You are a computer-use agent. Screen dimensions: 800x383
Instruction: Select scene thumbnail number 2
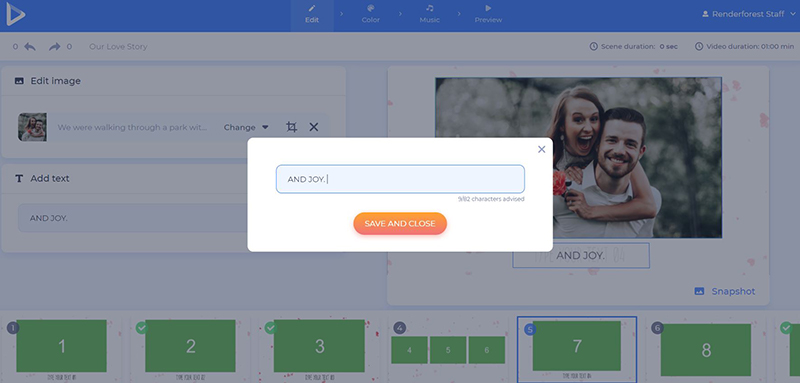tap(190, 346)
